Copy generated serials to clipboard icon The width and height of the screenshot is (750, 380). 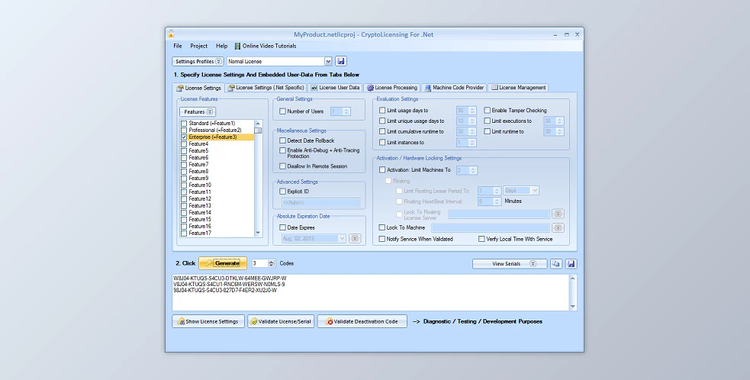pyautogui.click(x=556, y=264)
